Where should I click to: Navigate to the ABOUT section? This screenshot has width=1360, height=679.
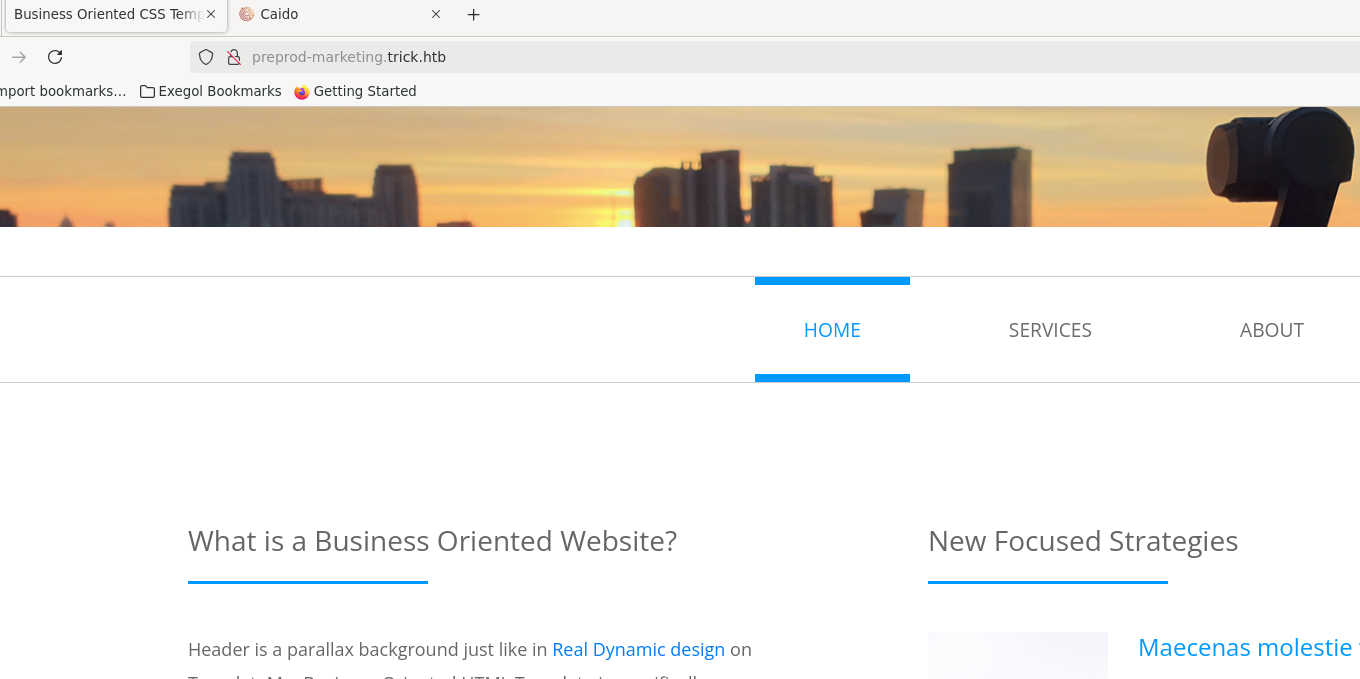tap(1271, 330)
